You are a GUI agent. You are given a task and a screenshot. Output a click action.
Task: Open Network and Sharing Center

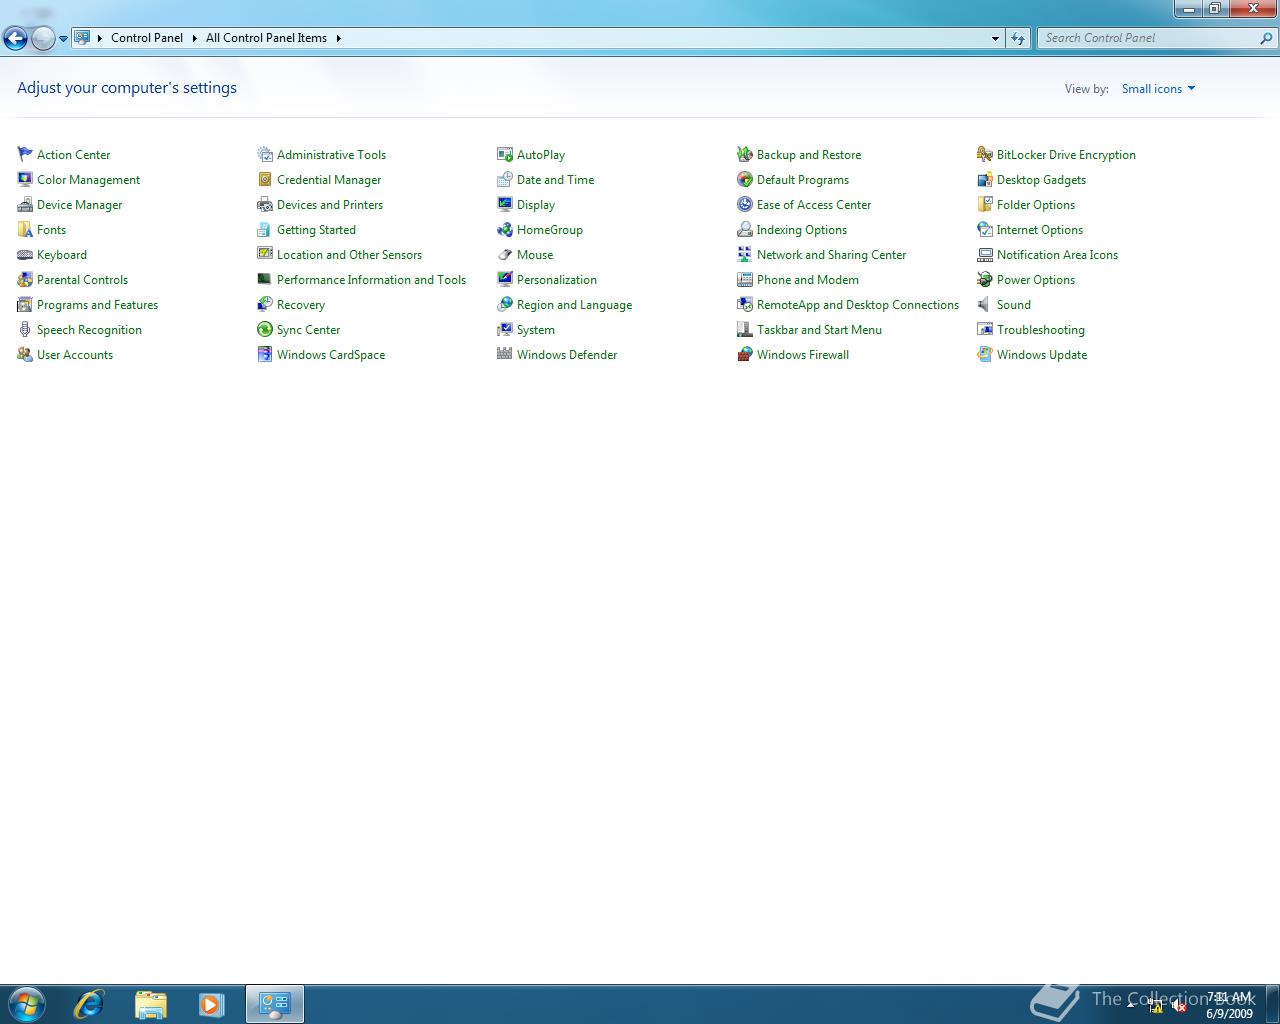pos(831,255)
